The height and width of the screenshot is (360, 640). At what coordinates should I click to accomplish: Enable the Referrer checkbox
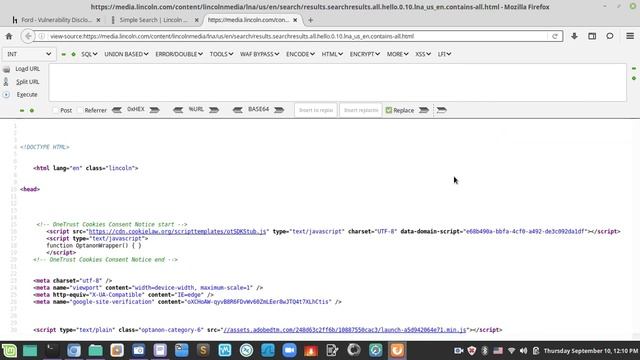click(x=80, y=110)
